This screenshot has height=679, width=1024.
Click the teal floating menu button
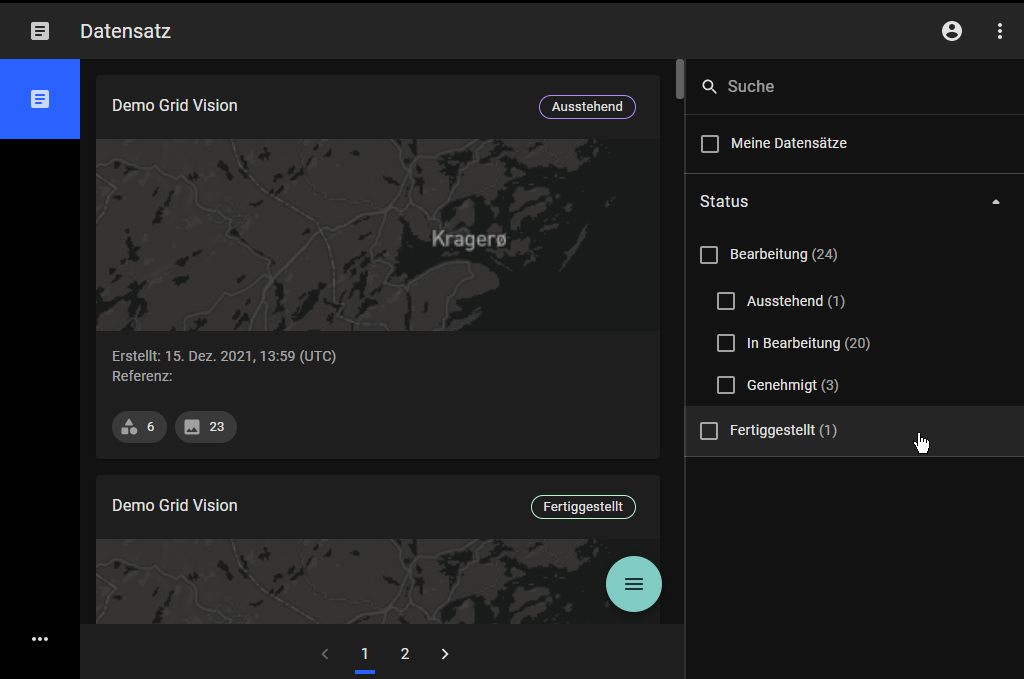tap(634, 584)
